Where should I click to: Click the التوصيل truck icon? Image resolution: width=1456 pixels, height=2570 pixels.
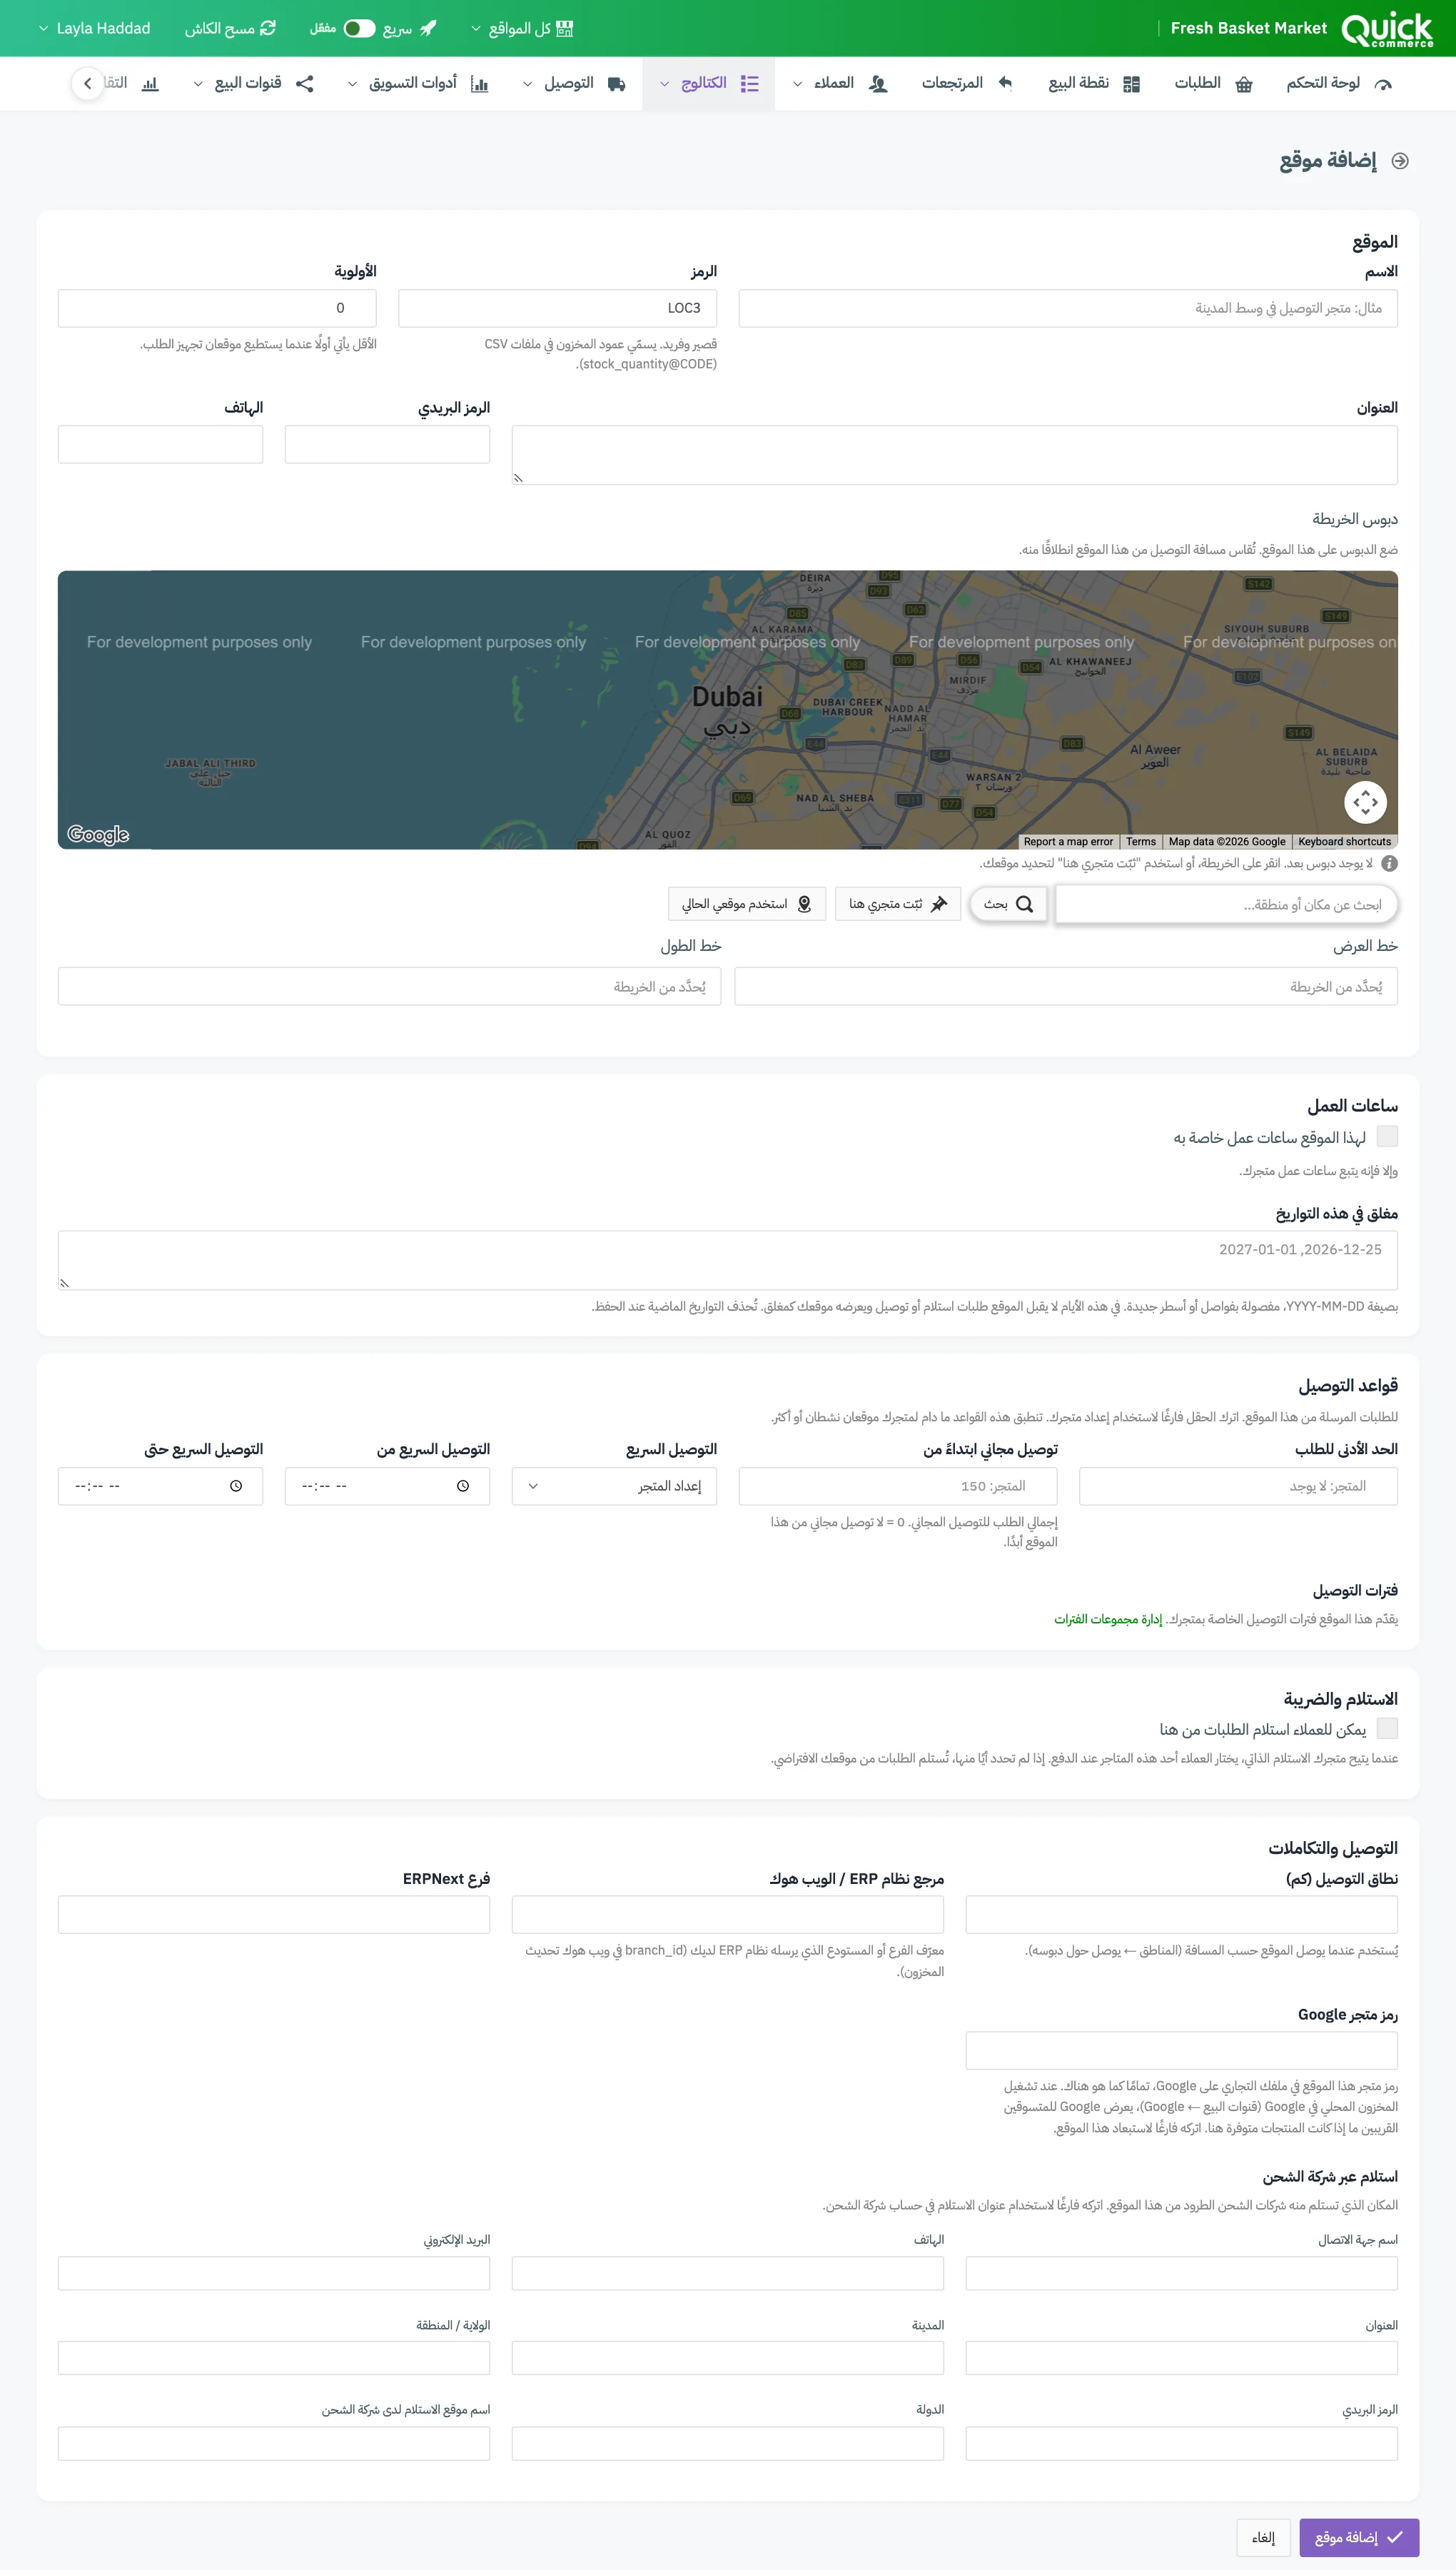tap(616, 84)
